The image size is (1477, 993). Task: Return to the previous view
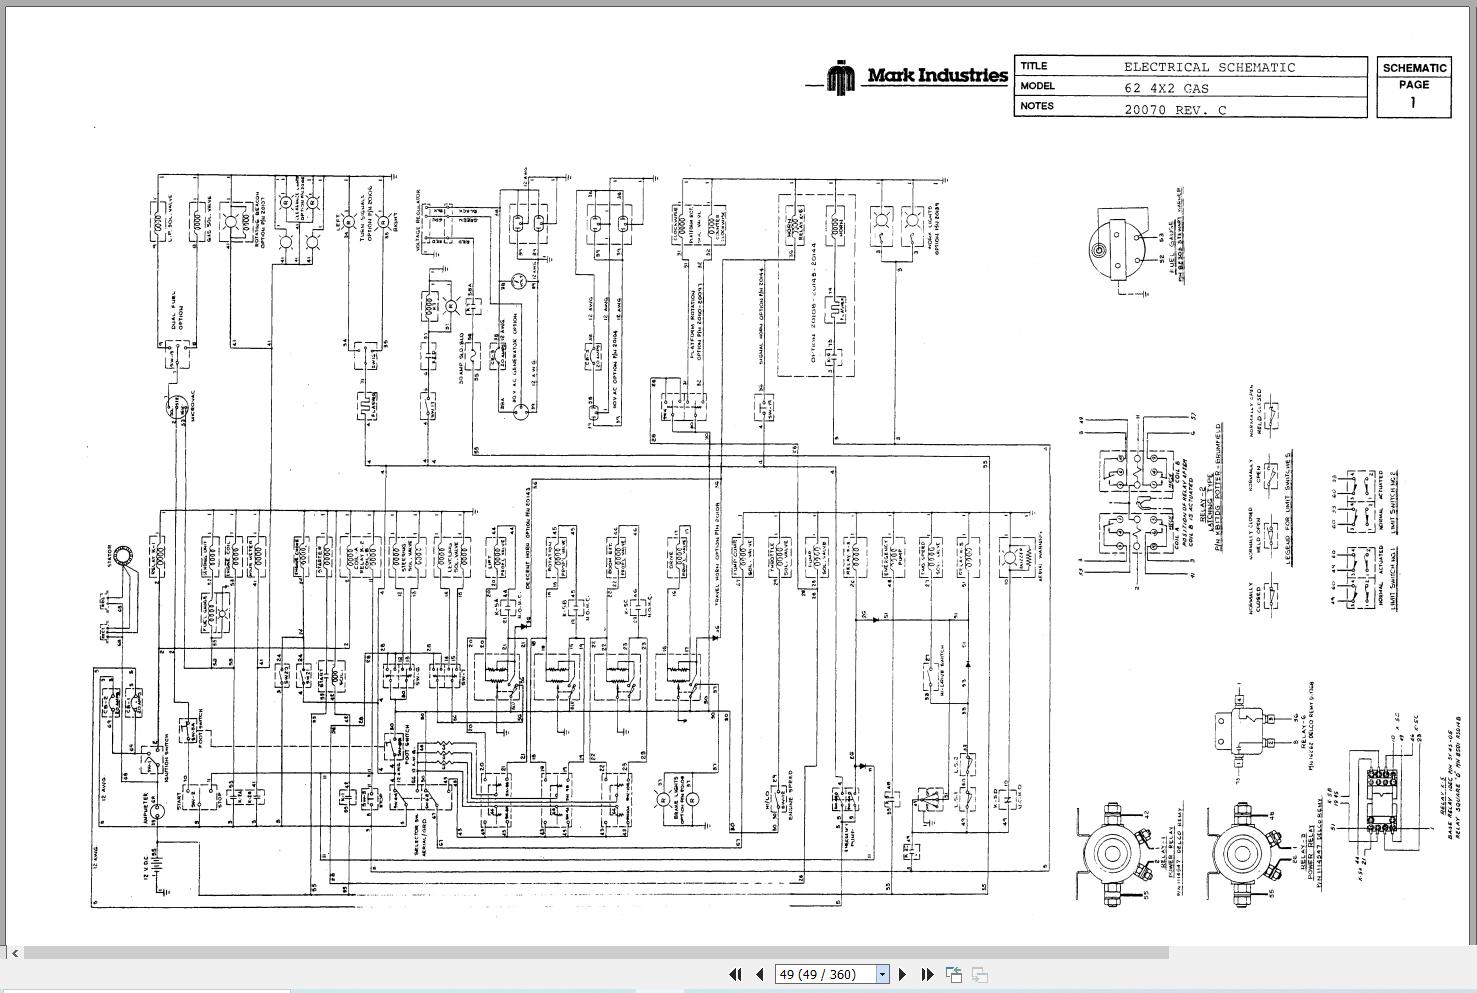954,974
